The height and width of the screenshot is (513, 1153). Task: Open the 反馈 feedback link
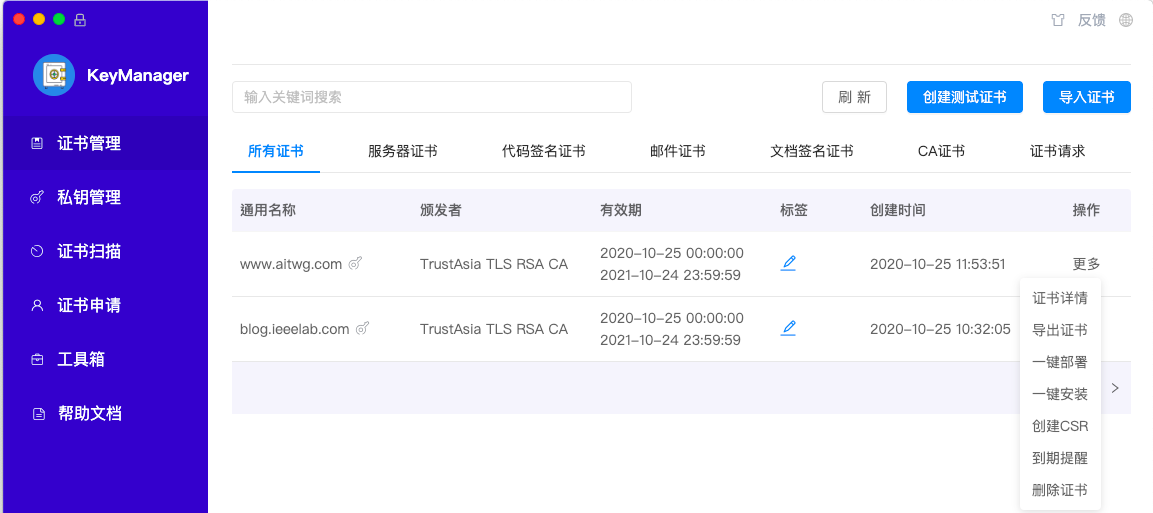(x=1091, y=21)
